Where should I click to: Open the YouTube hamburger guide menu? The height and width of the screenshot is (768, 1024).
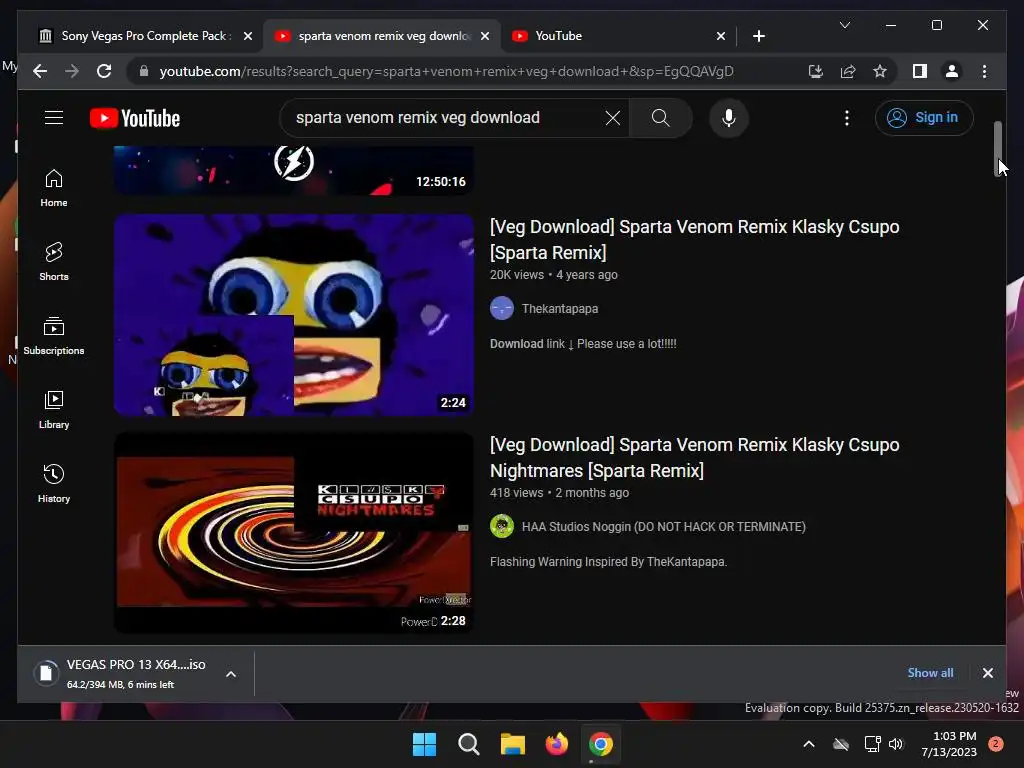54,118
